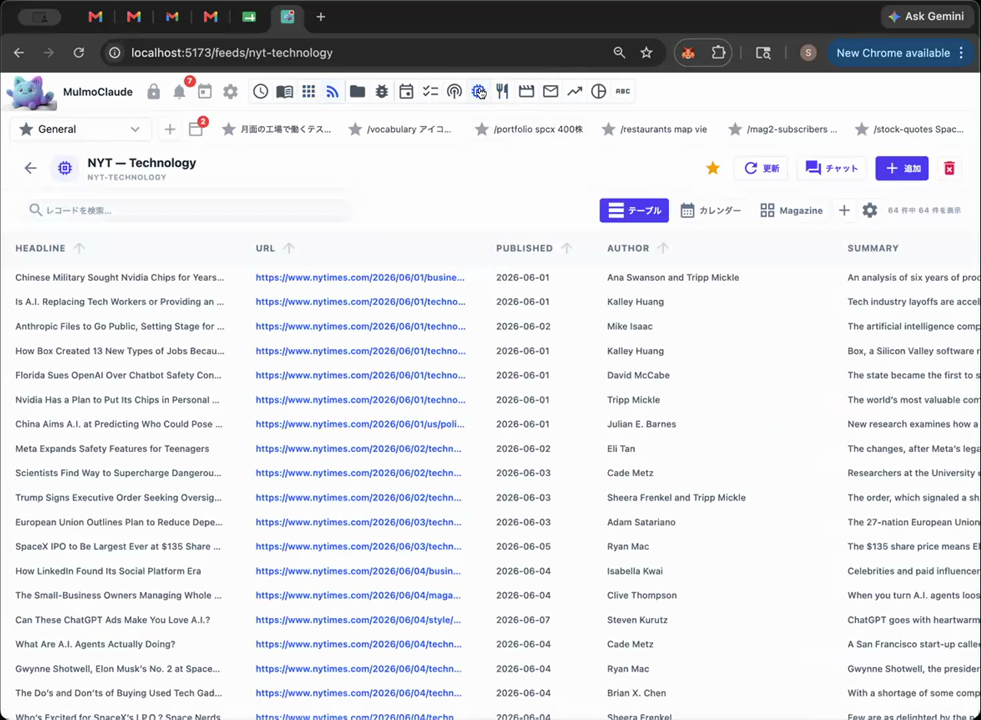Open the folder files icon
This screenshot has height=720, width=981.
(x=357, y=91)
